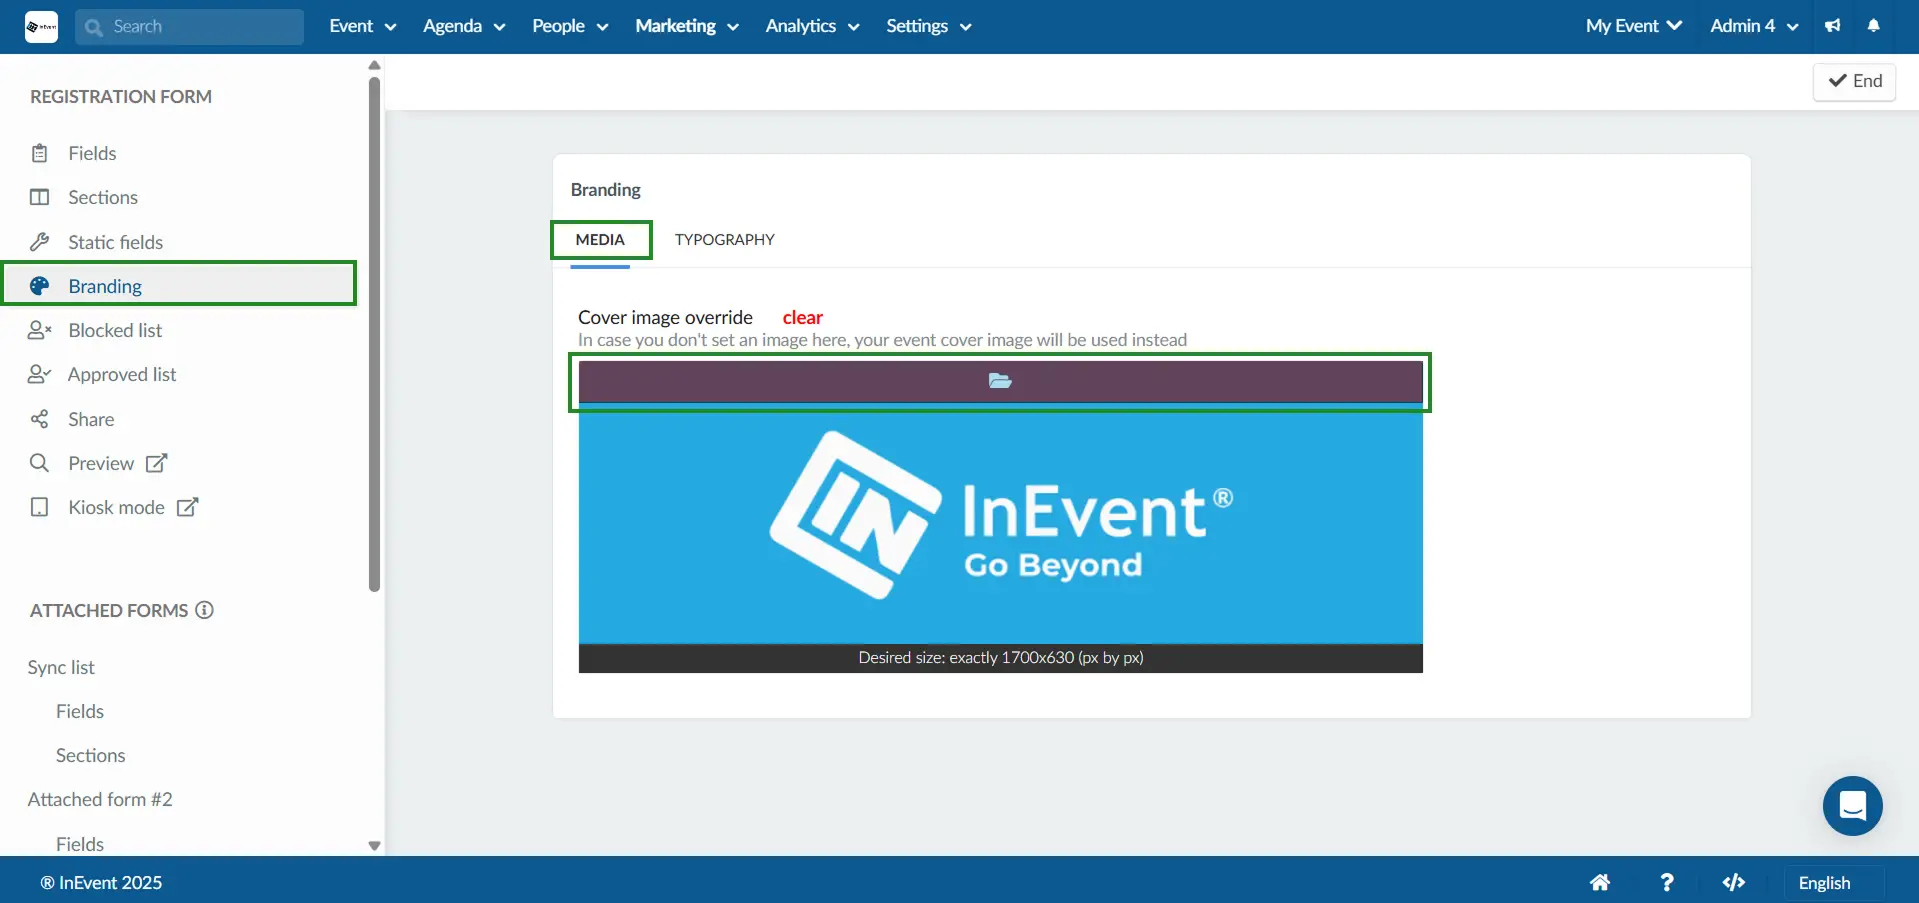Click the Preview magnifier icon
Image resolution: width=1919 pixels, height=903 pixels.
[40, 463]
